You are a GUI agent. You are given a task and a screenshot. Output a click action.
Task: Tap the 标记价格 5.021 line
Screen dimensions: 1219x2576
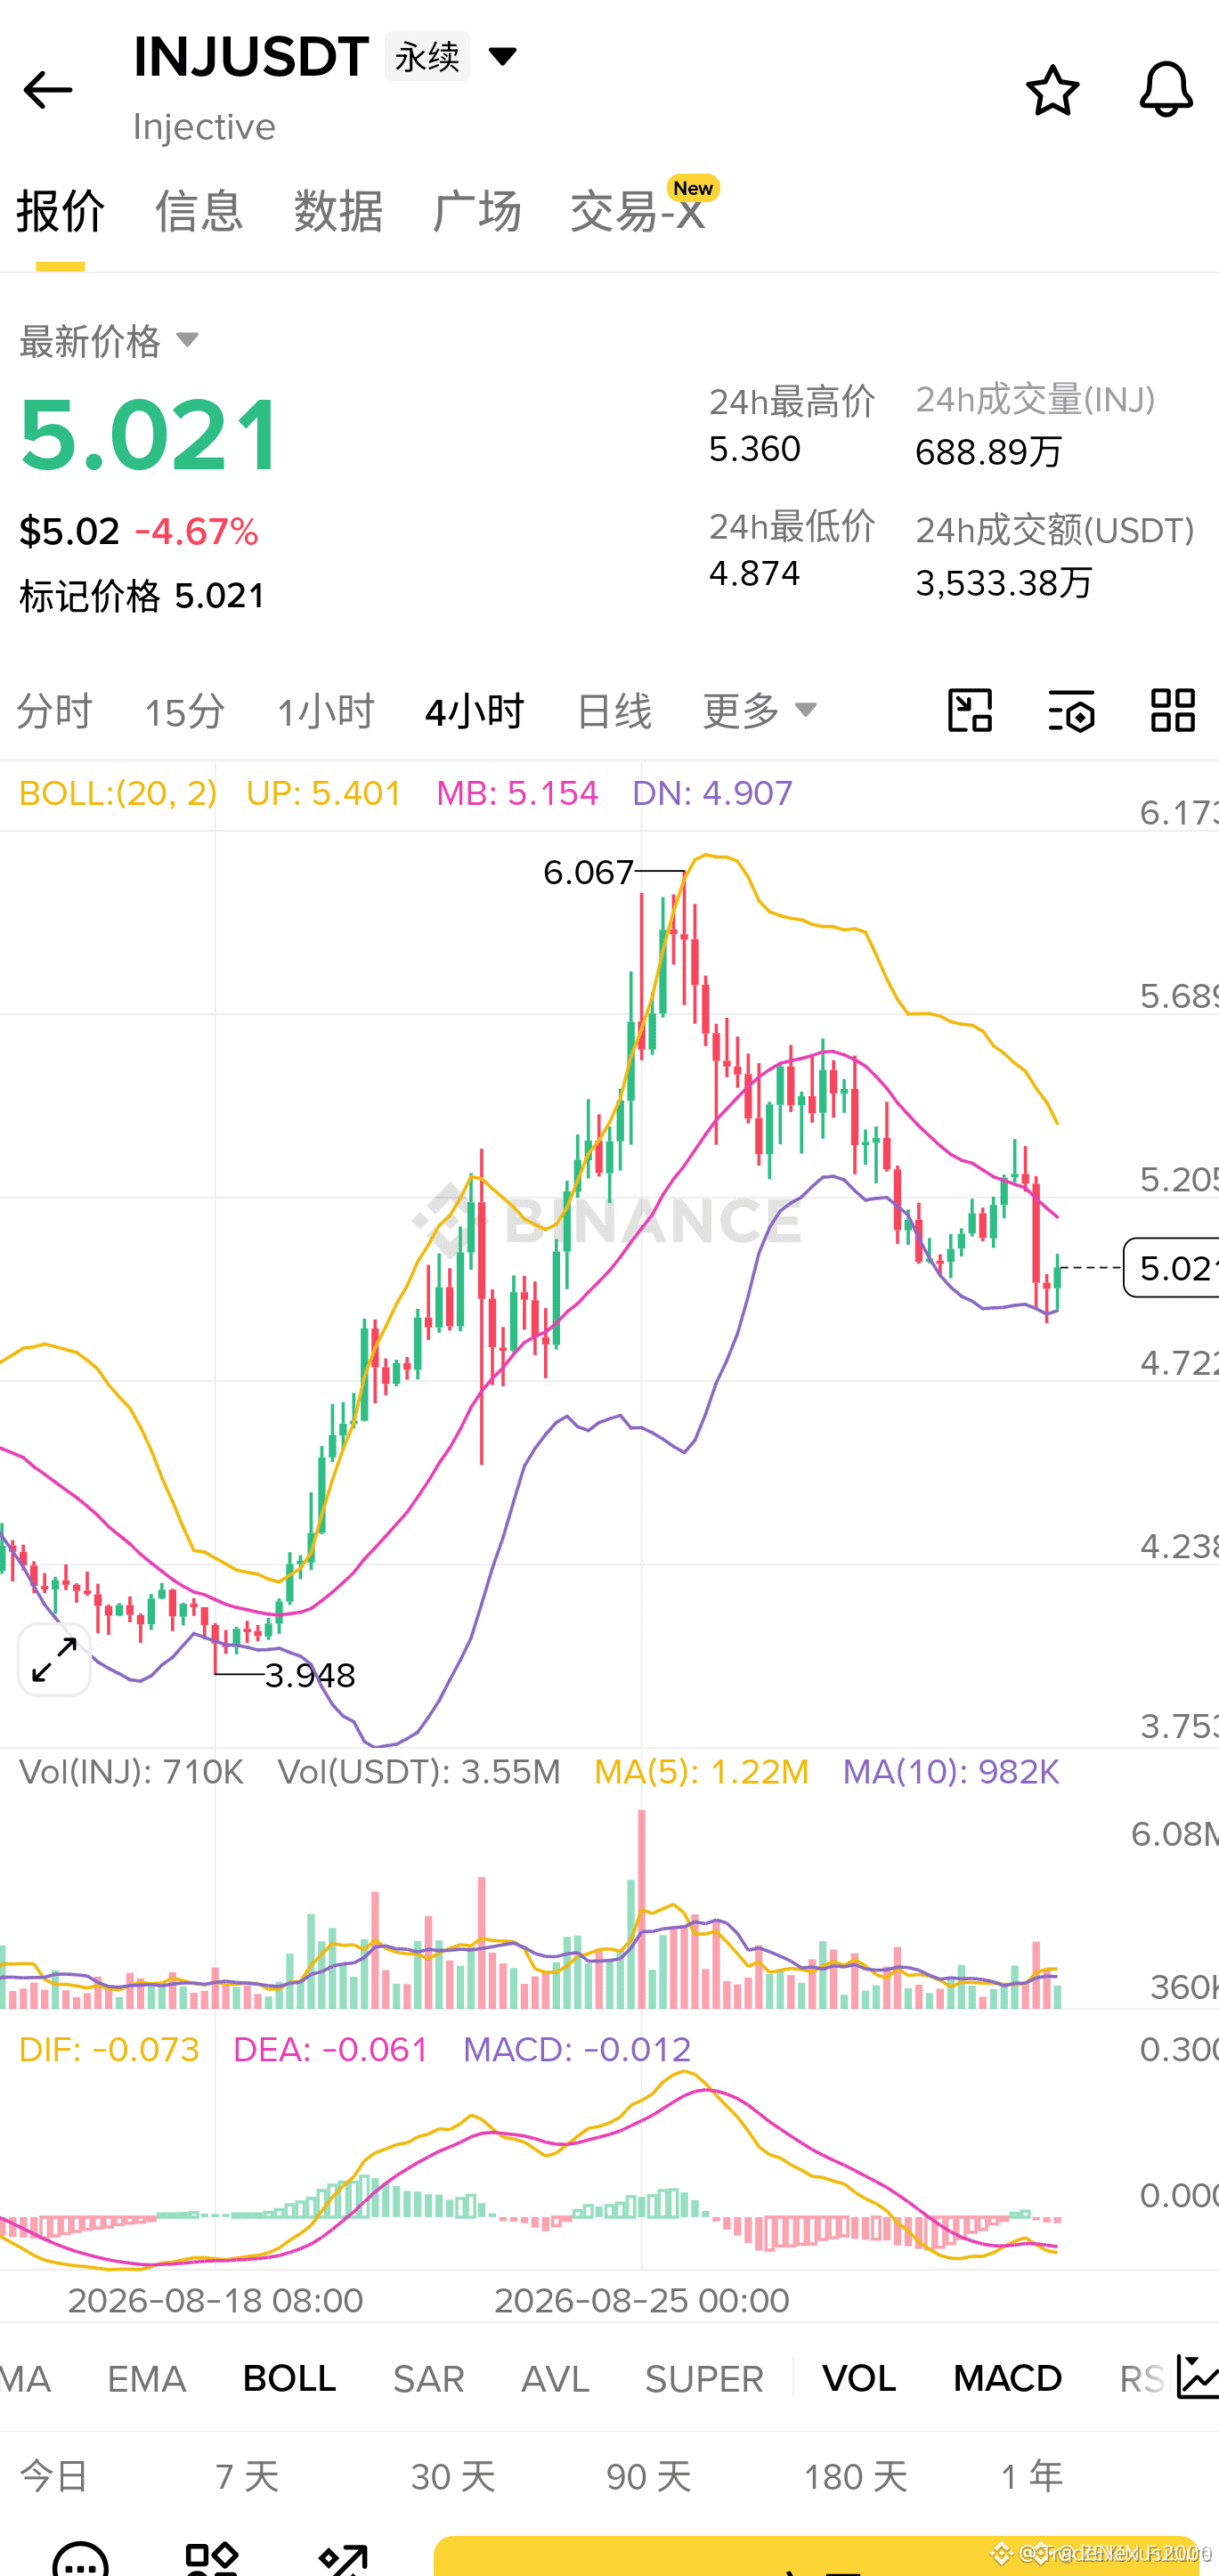tap(142, 596)
